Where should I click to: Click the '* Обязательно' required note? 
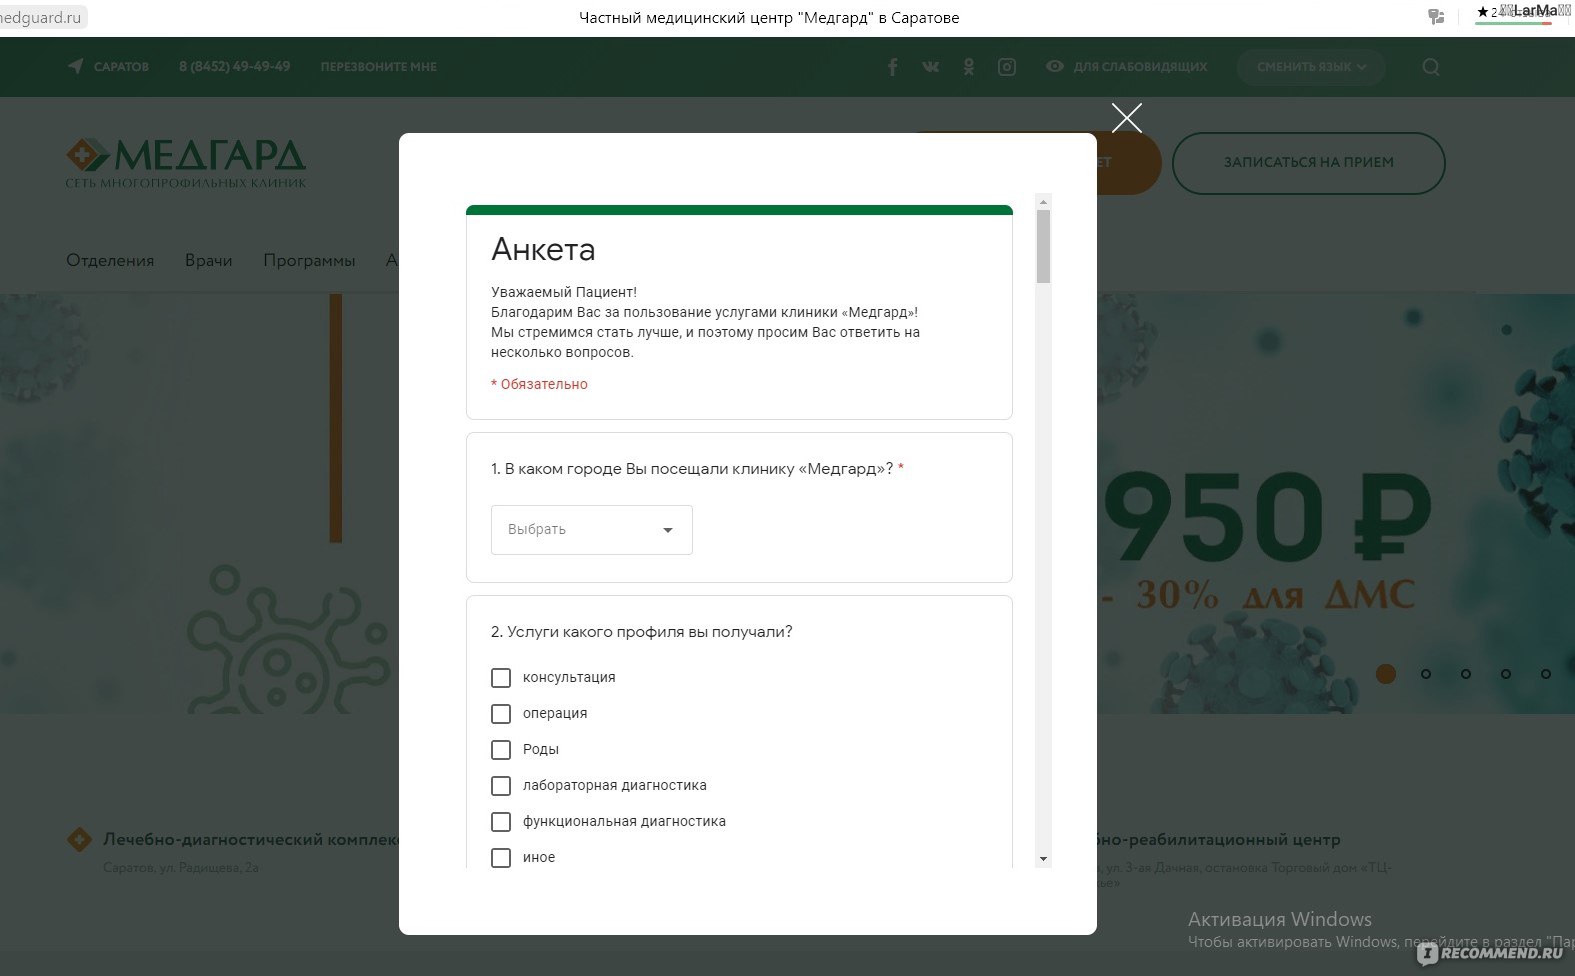(539, 384)
